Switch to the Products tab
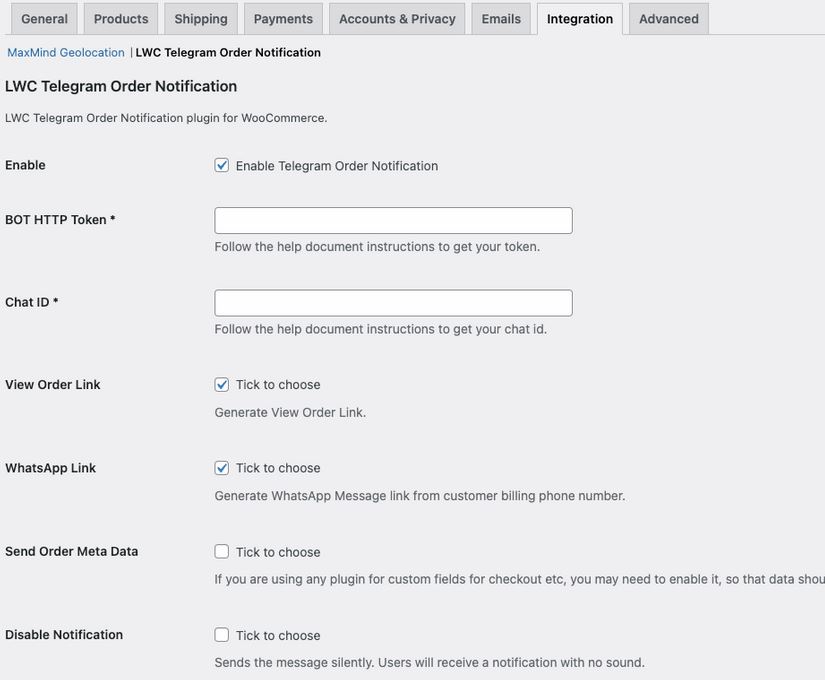 tap(121, 19)
